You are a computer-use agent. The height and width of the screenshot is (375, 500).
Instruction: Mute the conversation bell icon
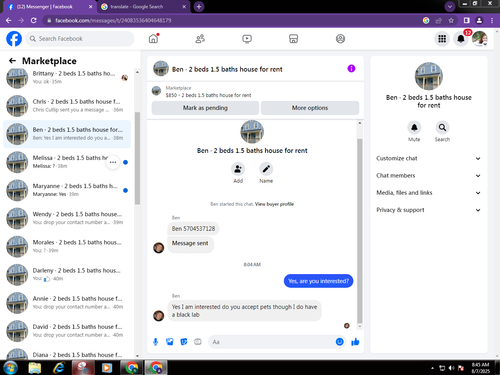414,127
